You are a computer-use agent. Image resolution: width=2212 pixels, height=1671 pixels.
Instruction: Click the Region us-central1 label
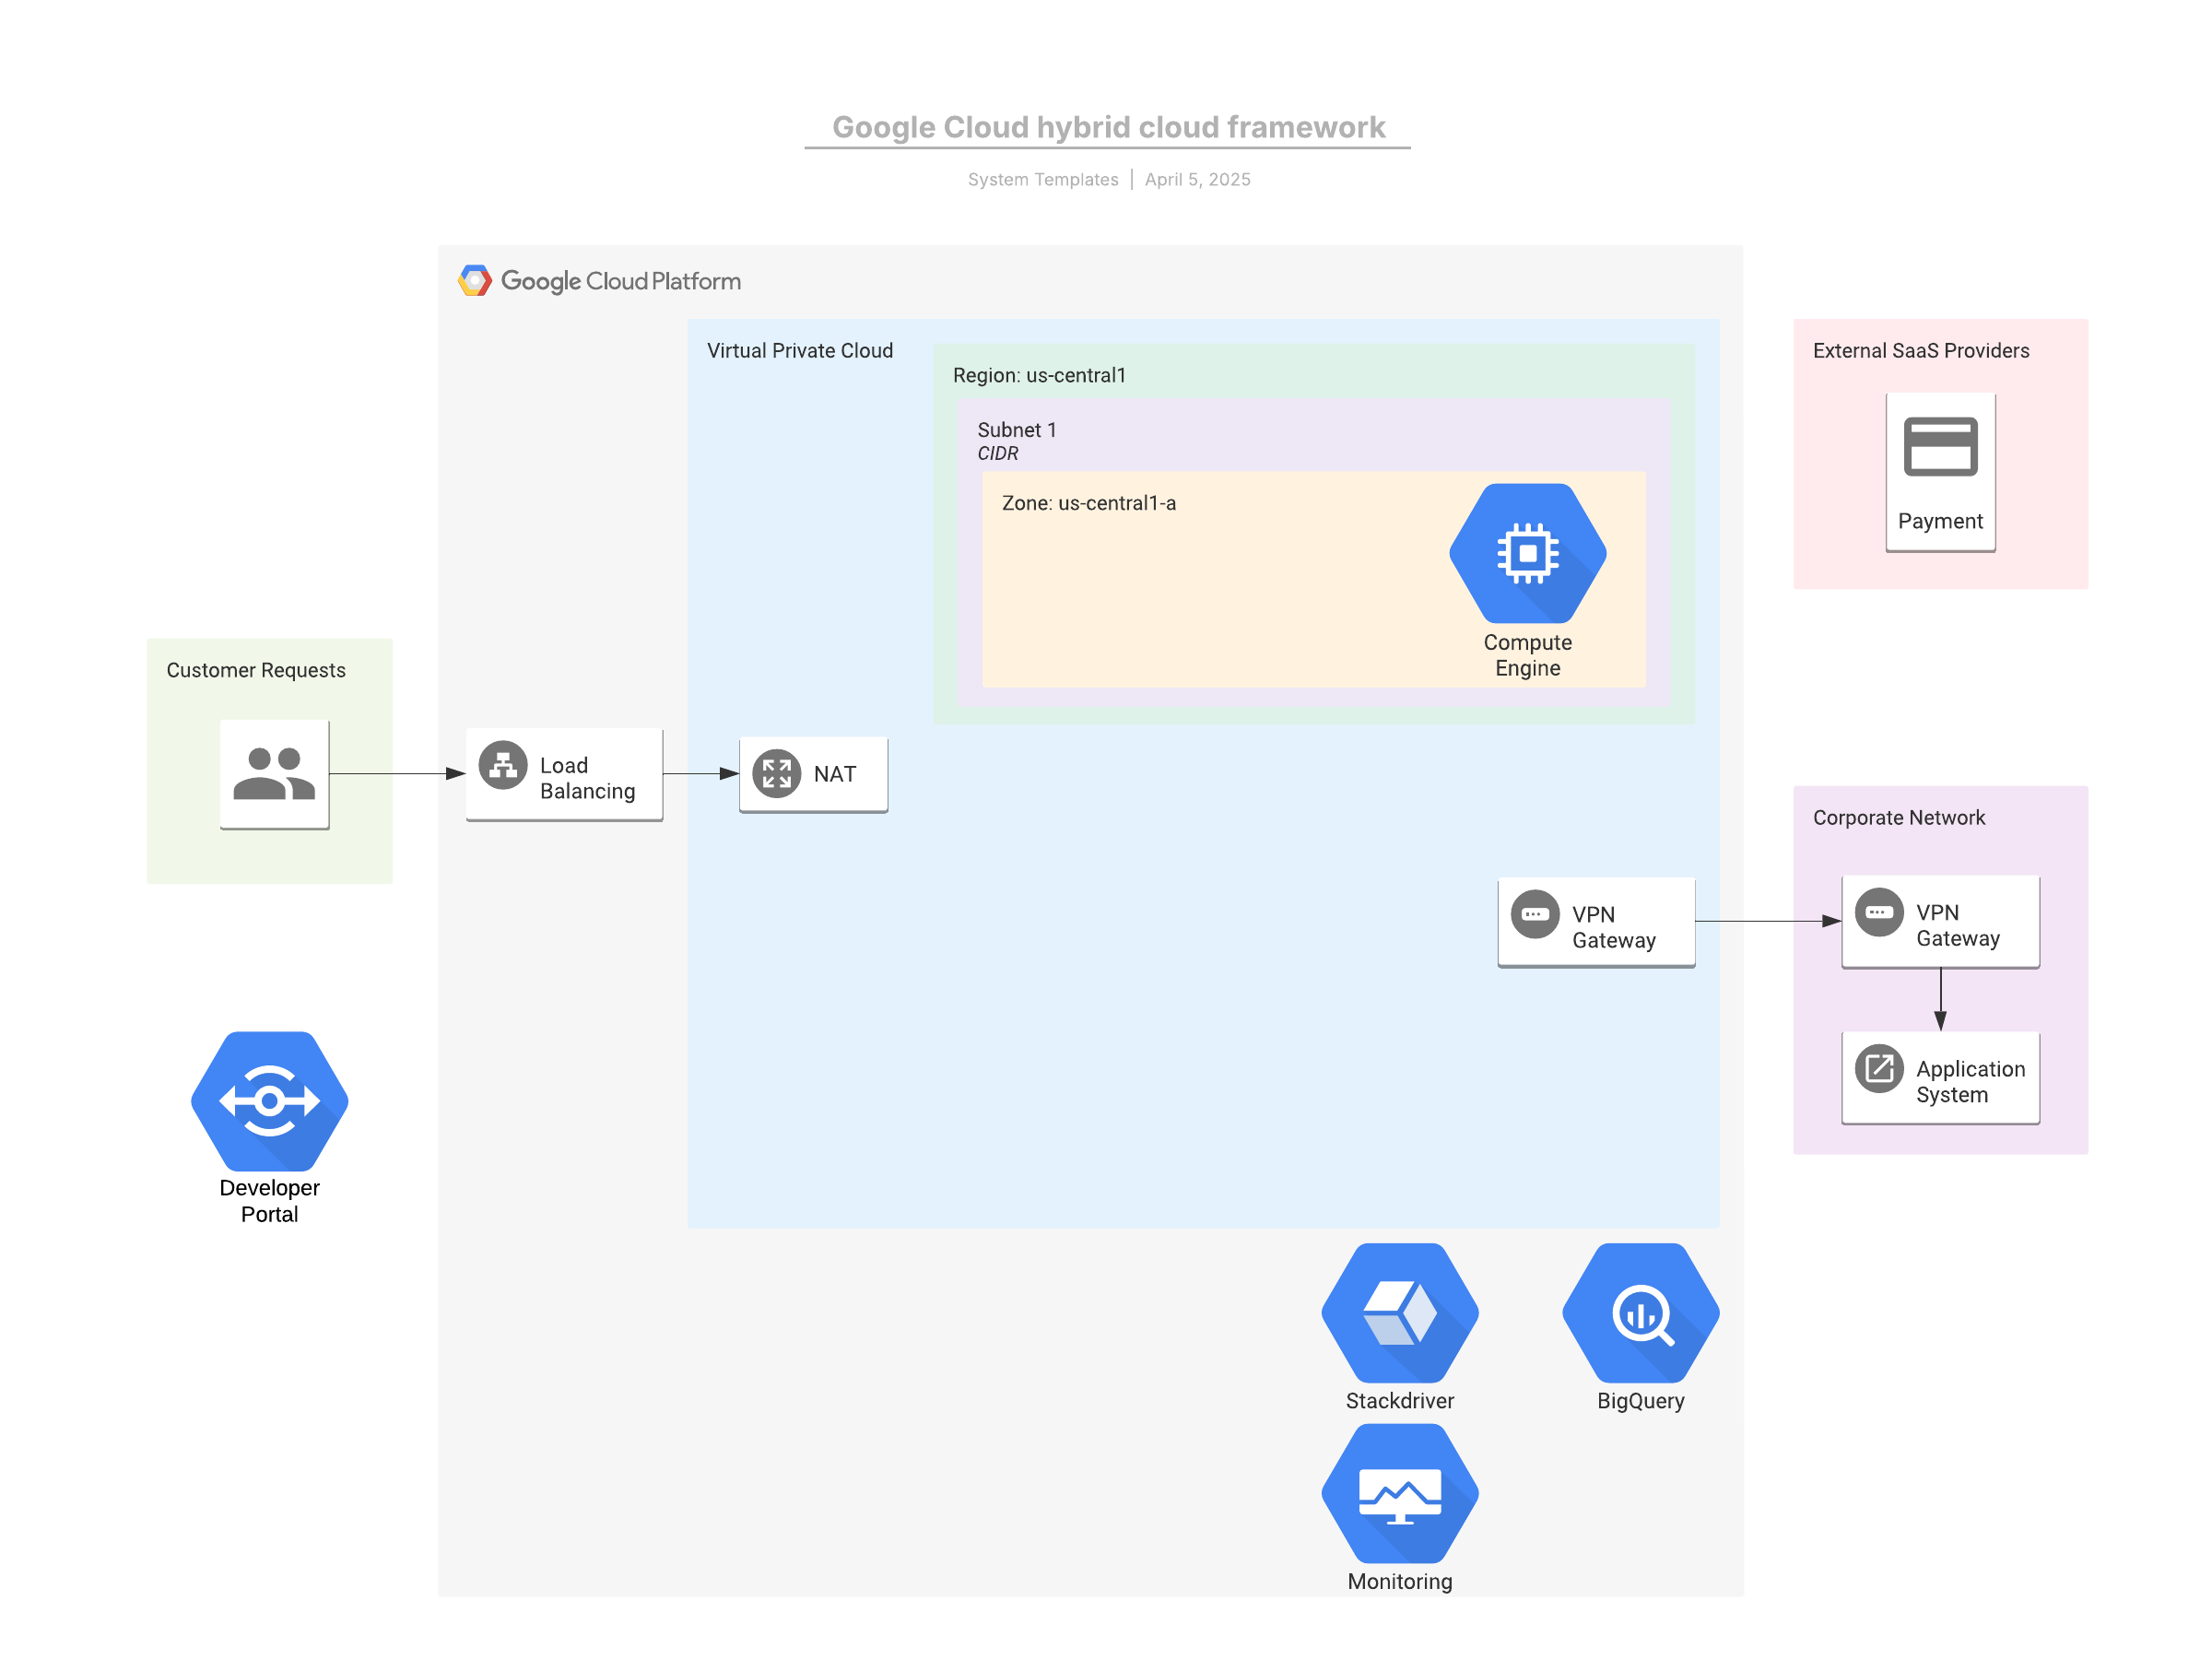[x=1039, y=375]
